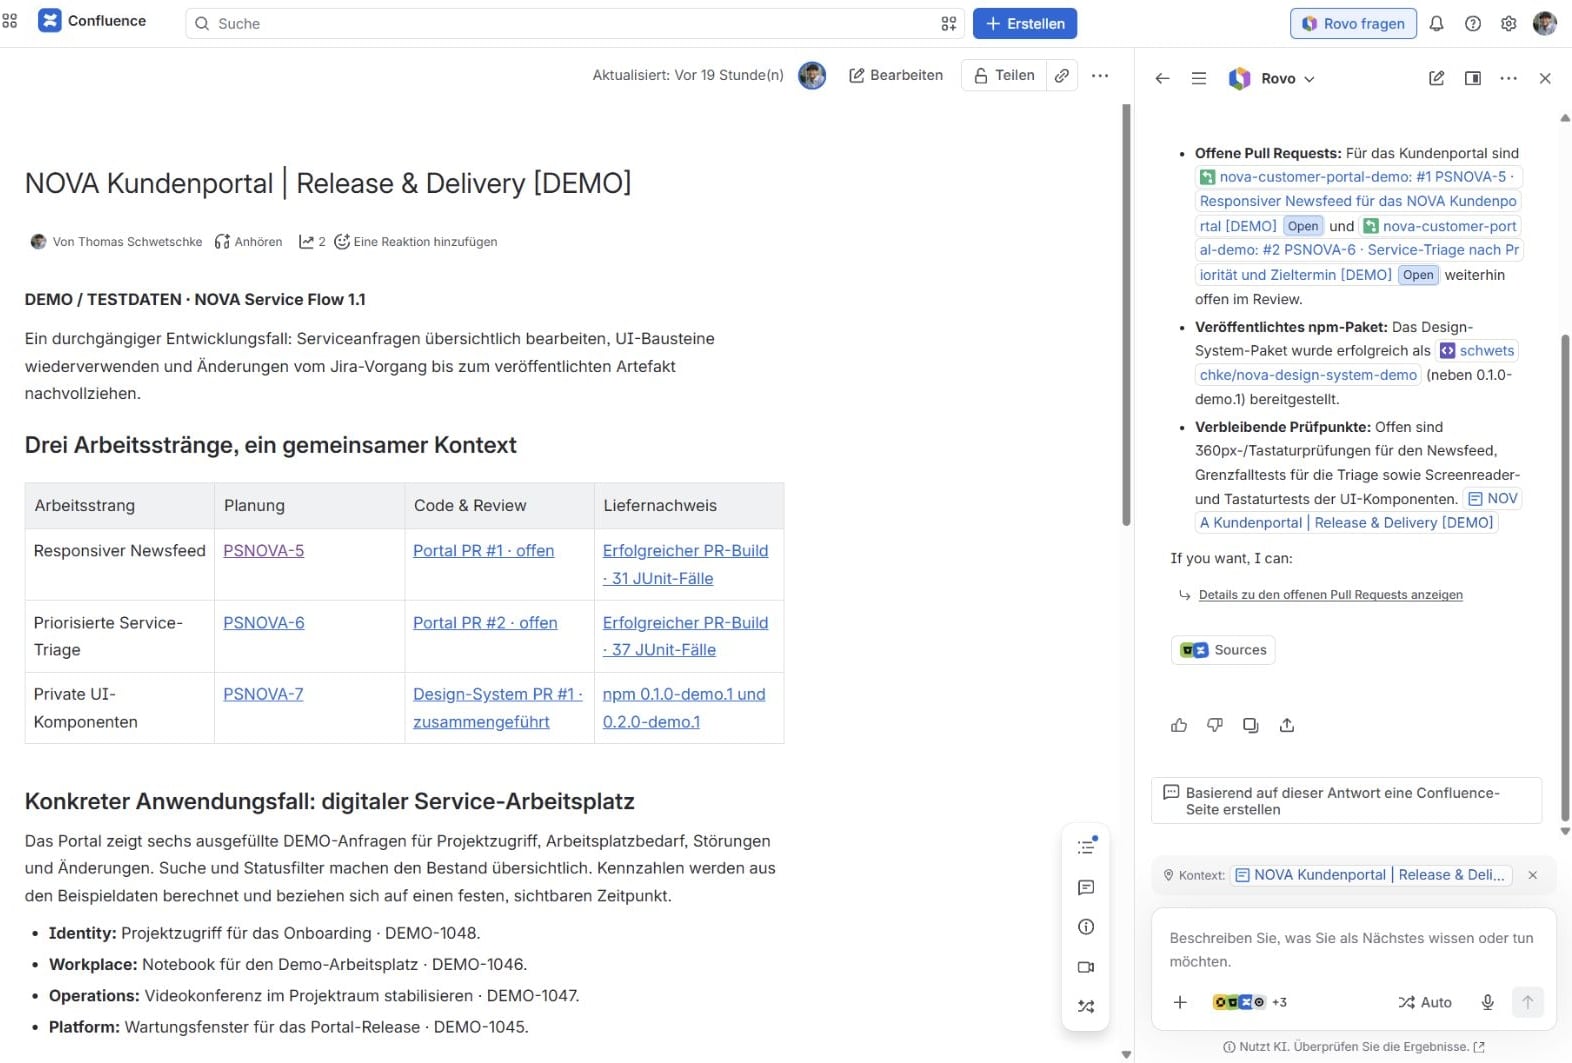This screenshot has height=1063, width=1572.
Task: Open page information floating button
Action: pos(1086,927)
